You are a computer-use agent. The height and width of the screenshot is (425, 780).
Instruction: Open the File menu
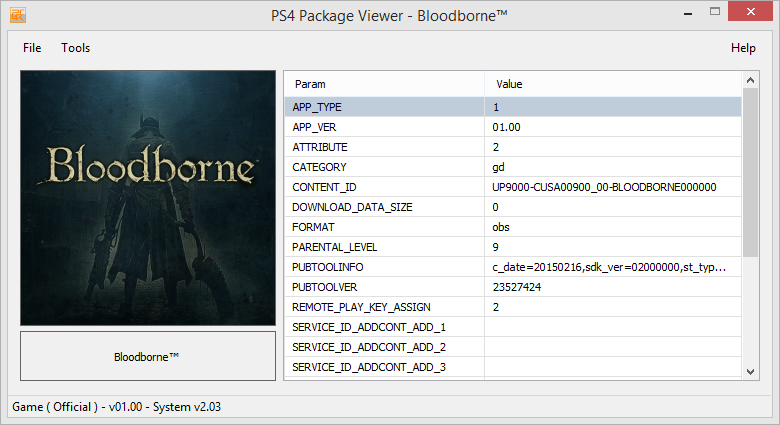pos(32,48)
